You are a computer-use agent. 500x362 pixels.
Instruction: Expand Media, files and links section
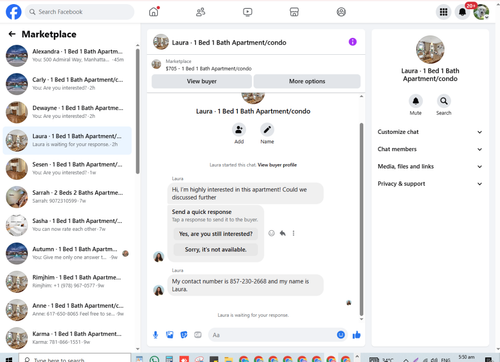click(430, 167)
